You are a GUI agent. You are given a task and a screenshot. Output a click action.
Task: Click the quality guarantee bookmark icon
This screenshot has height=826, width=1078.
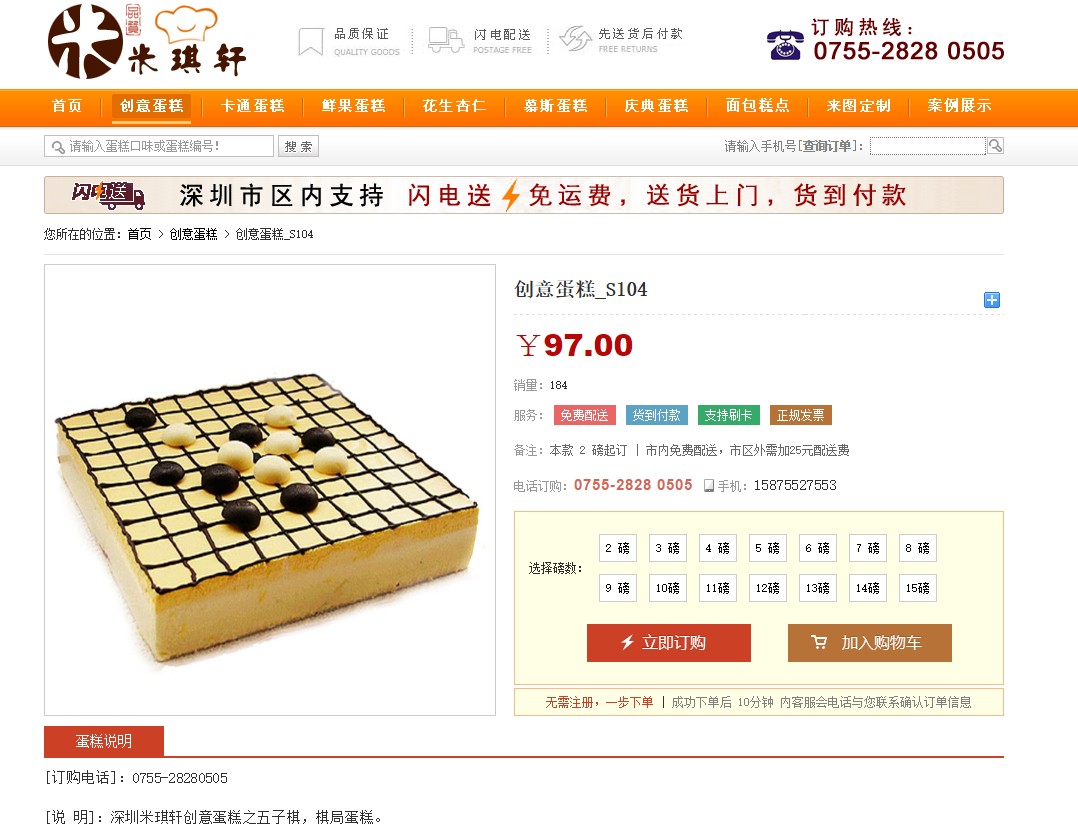coord(311,41)
